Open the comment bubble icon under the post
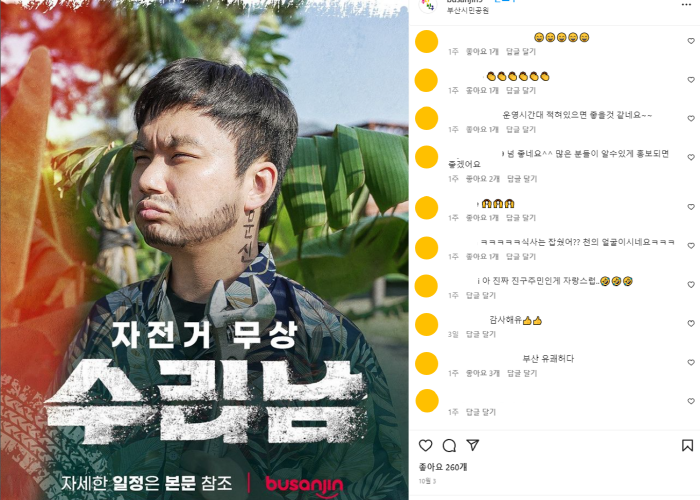Image resolution: width=700 pixels, height=500 pixels. coord(449,445)
